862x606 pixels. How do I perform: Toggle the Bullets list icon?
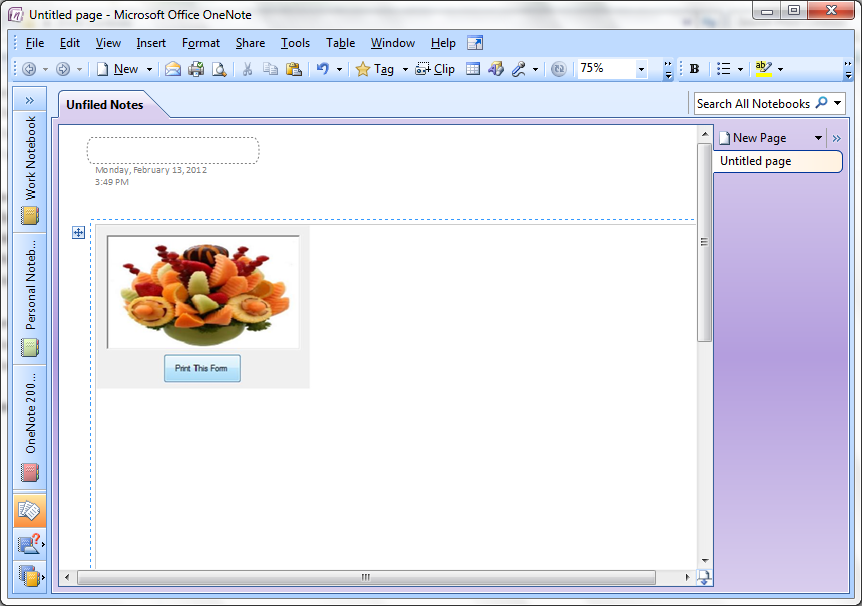tap(723, 69)
